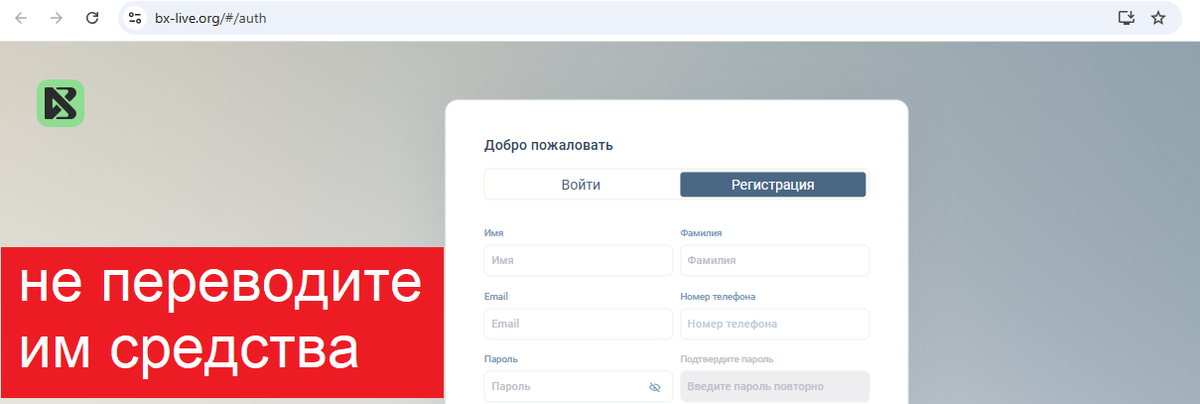Focus the Имя input field

(x=578, y=260)
